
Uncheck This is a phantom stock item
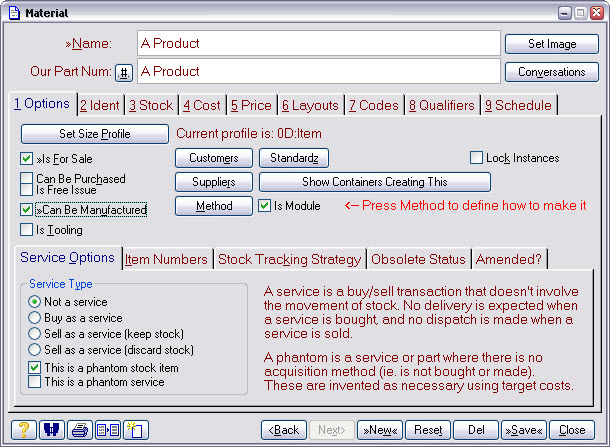[x=34, y=367]
